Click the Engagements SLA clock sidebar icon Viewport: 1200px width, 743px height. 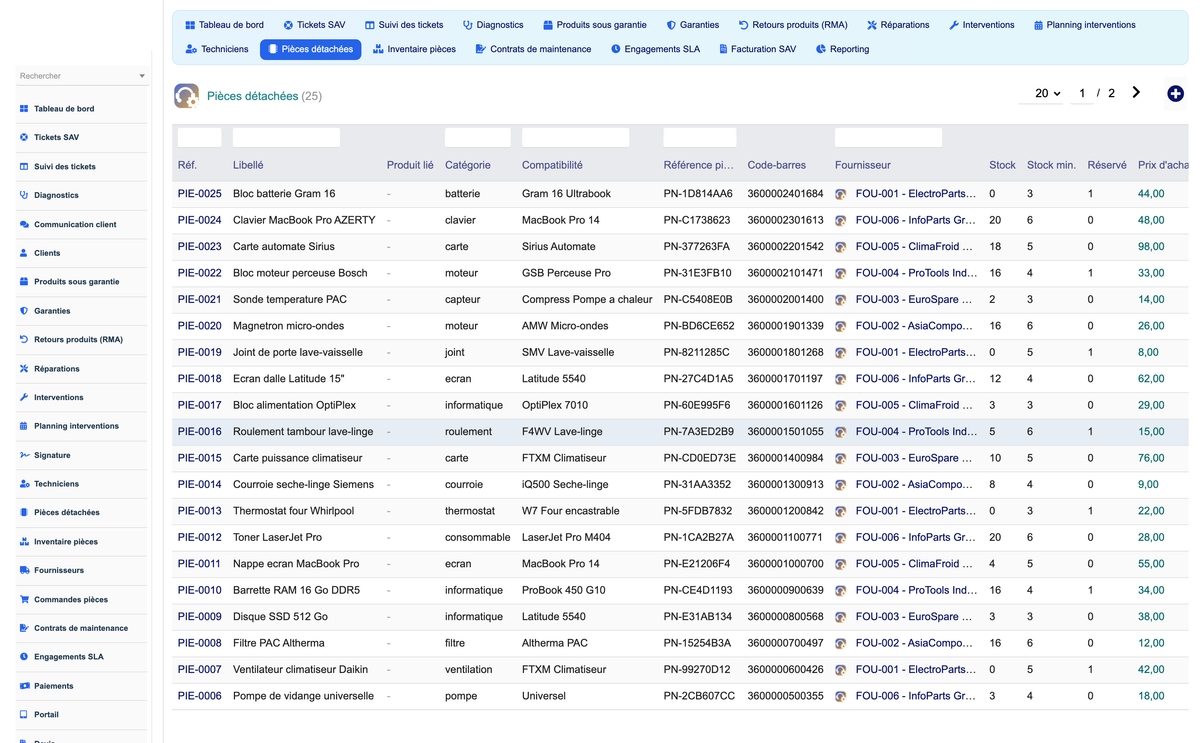pos(24,657)
